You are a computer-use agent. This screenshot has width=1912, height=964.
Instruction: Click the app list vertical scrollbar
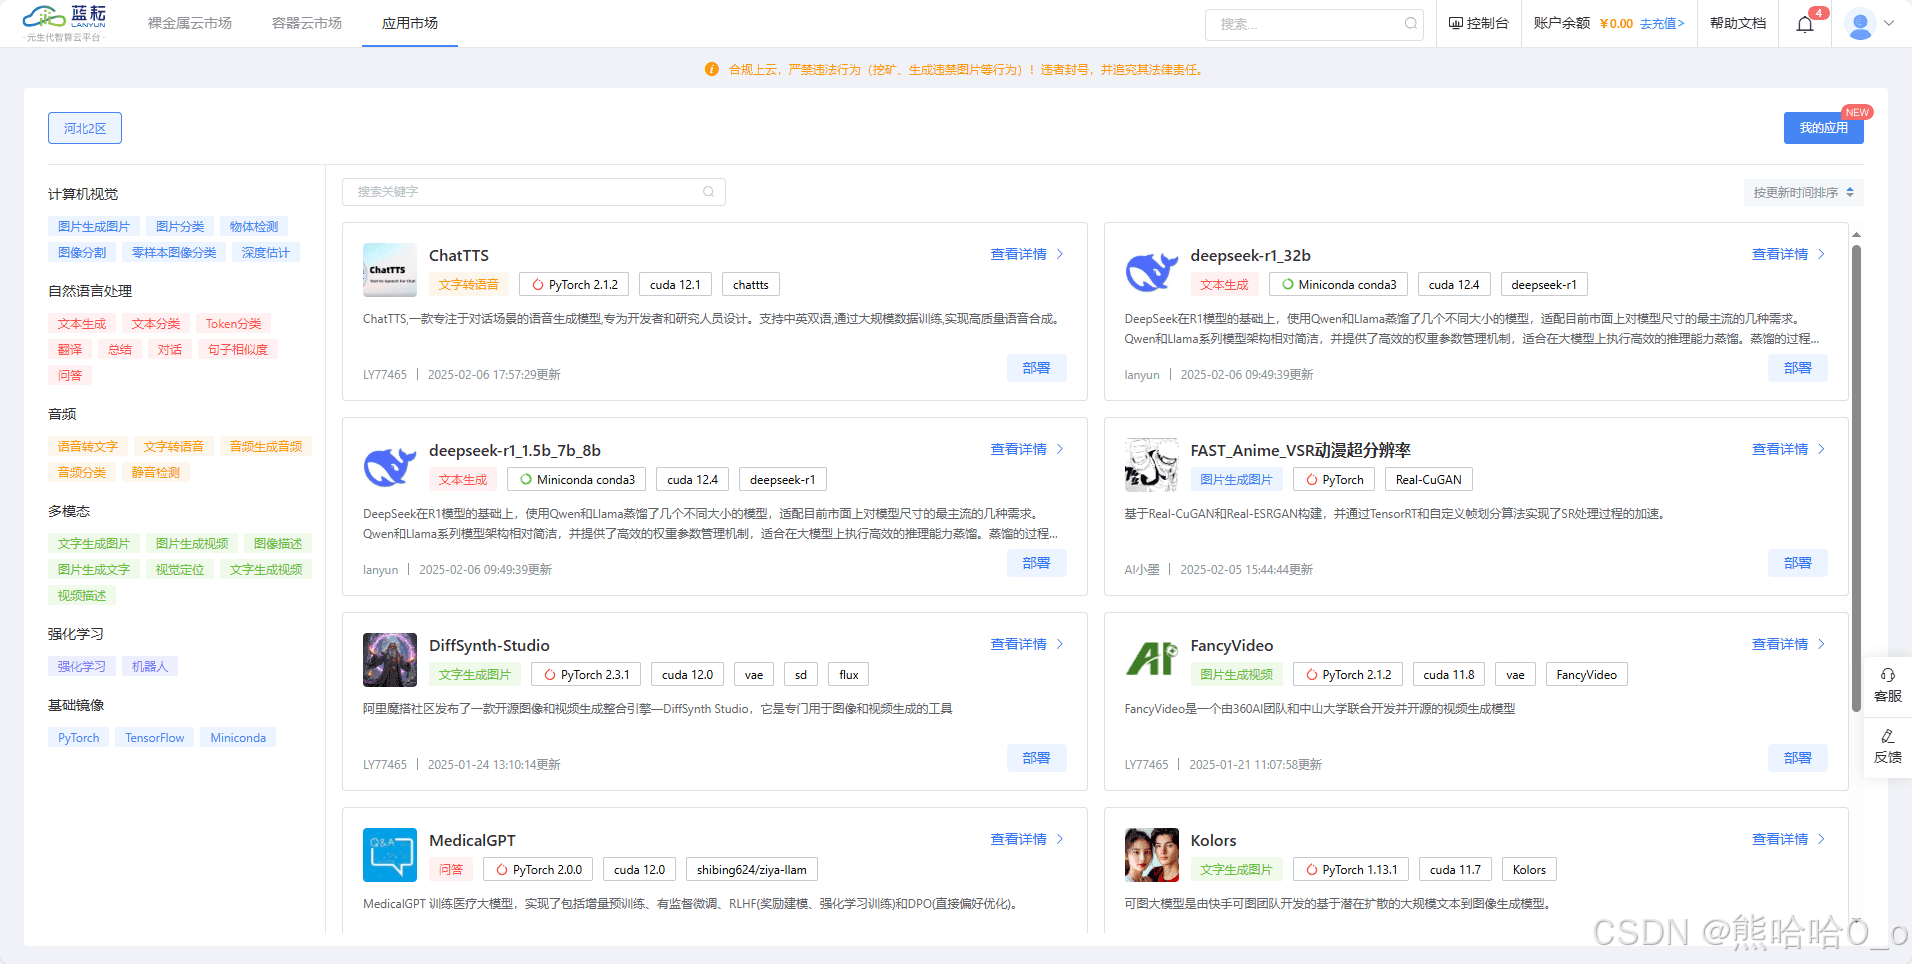pos(1856,478)
